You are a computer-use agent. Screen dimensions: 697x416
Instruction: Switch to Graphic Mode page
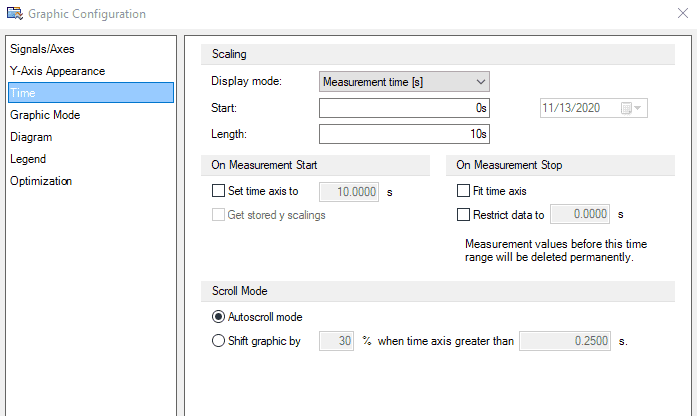coord(45,115)
